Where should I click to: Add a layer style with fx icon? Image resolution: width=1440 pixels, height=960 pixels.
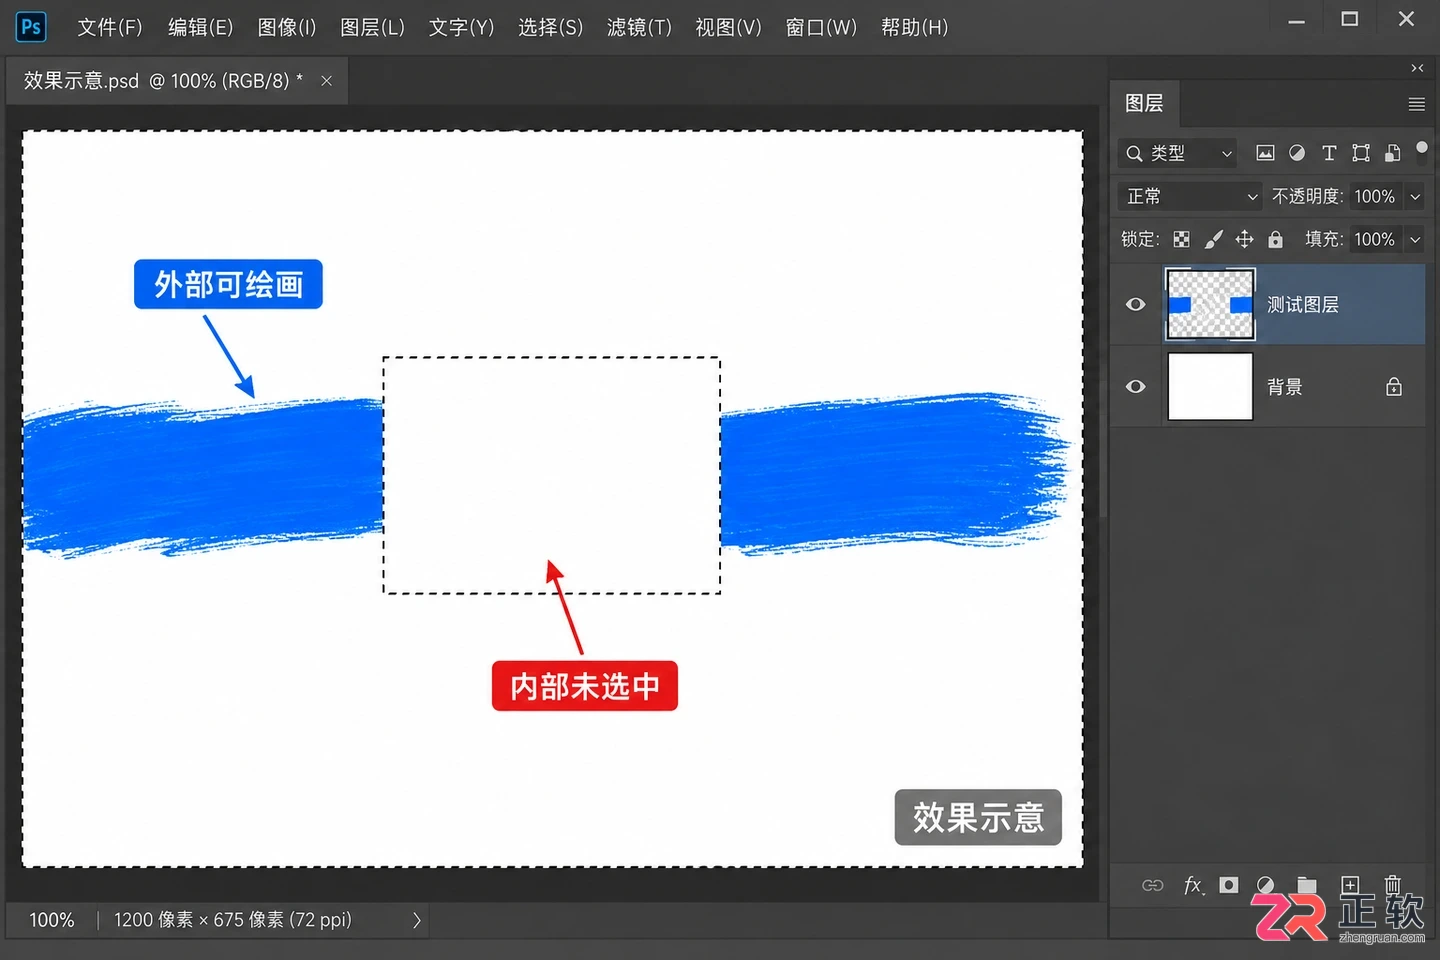click(x=1193, y=885)
